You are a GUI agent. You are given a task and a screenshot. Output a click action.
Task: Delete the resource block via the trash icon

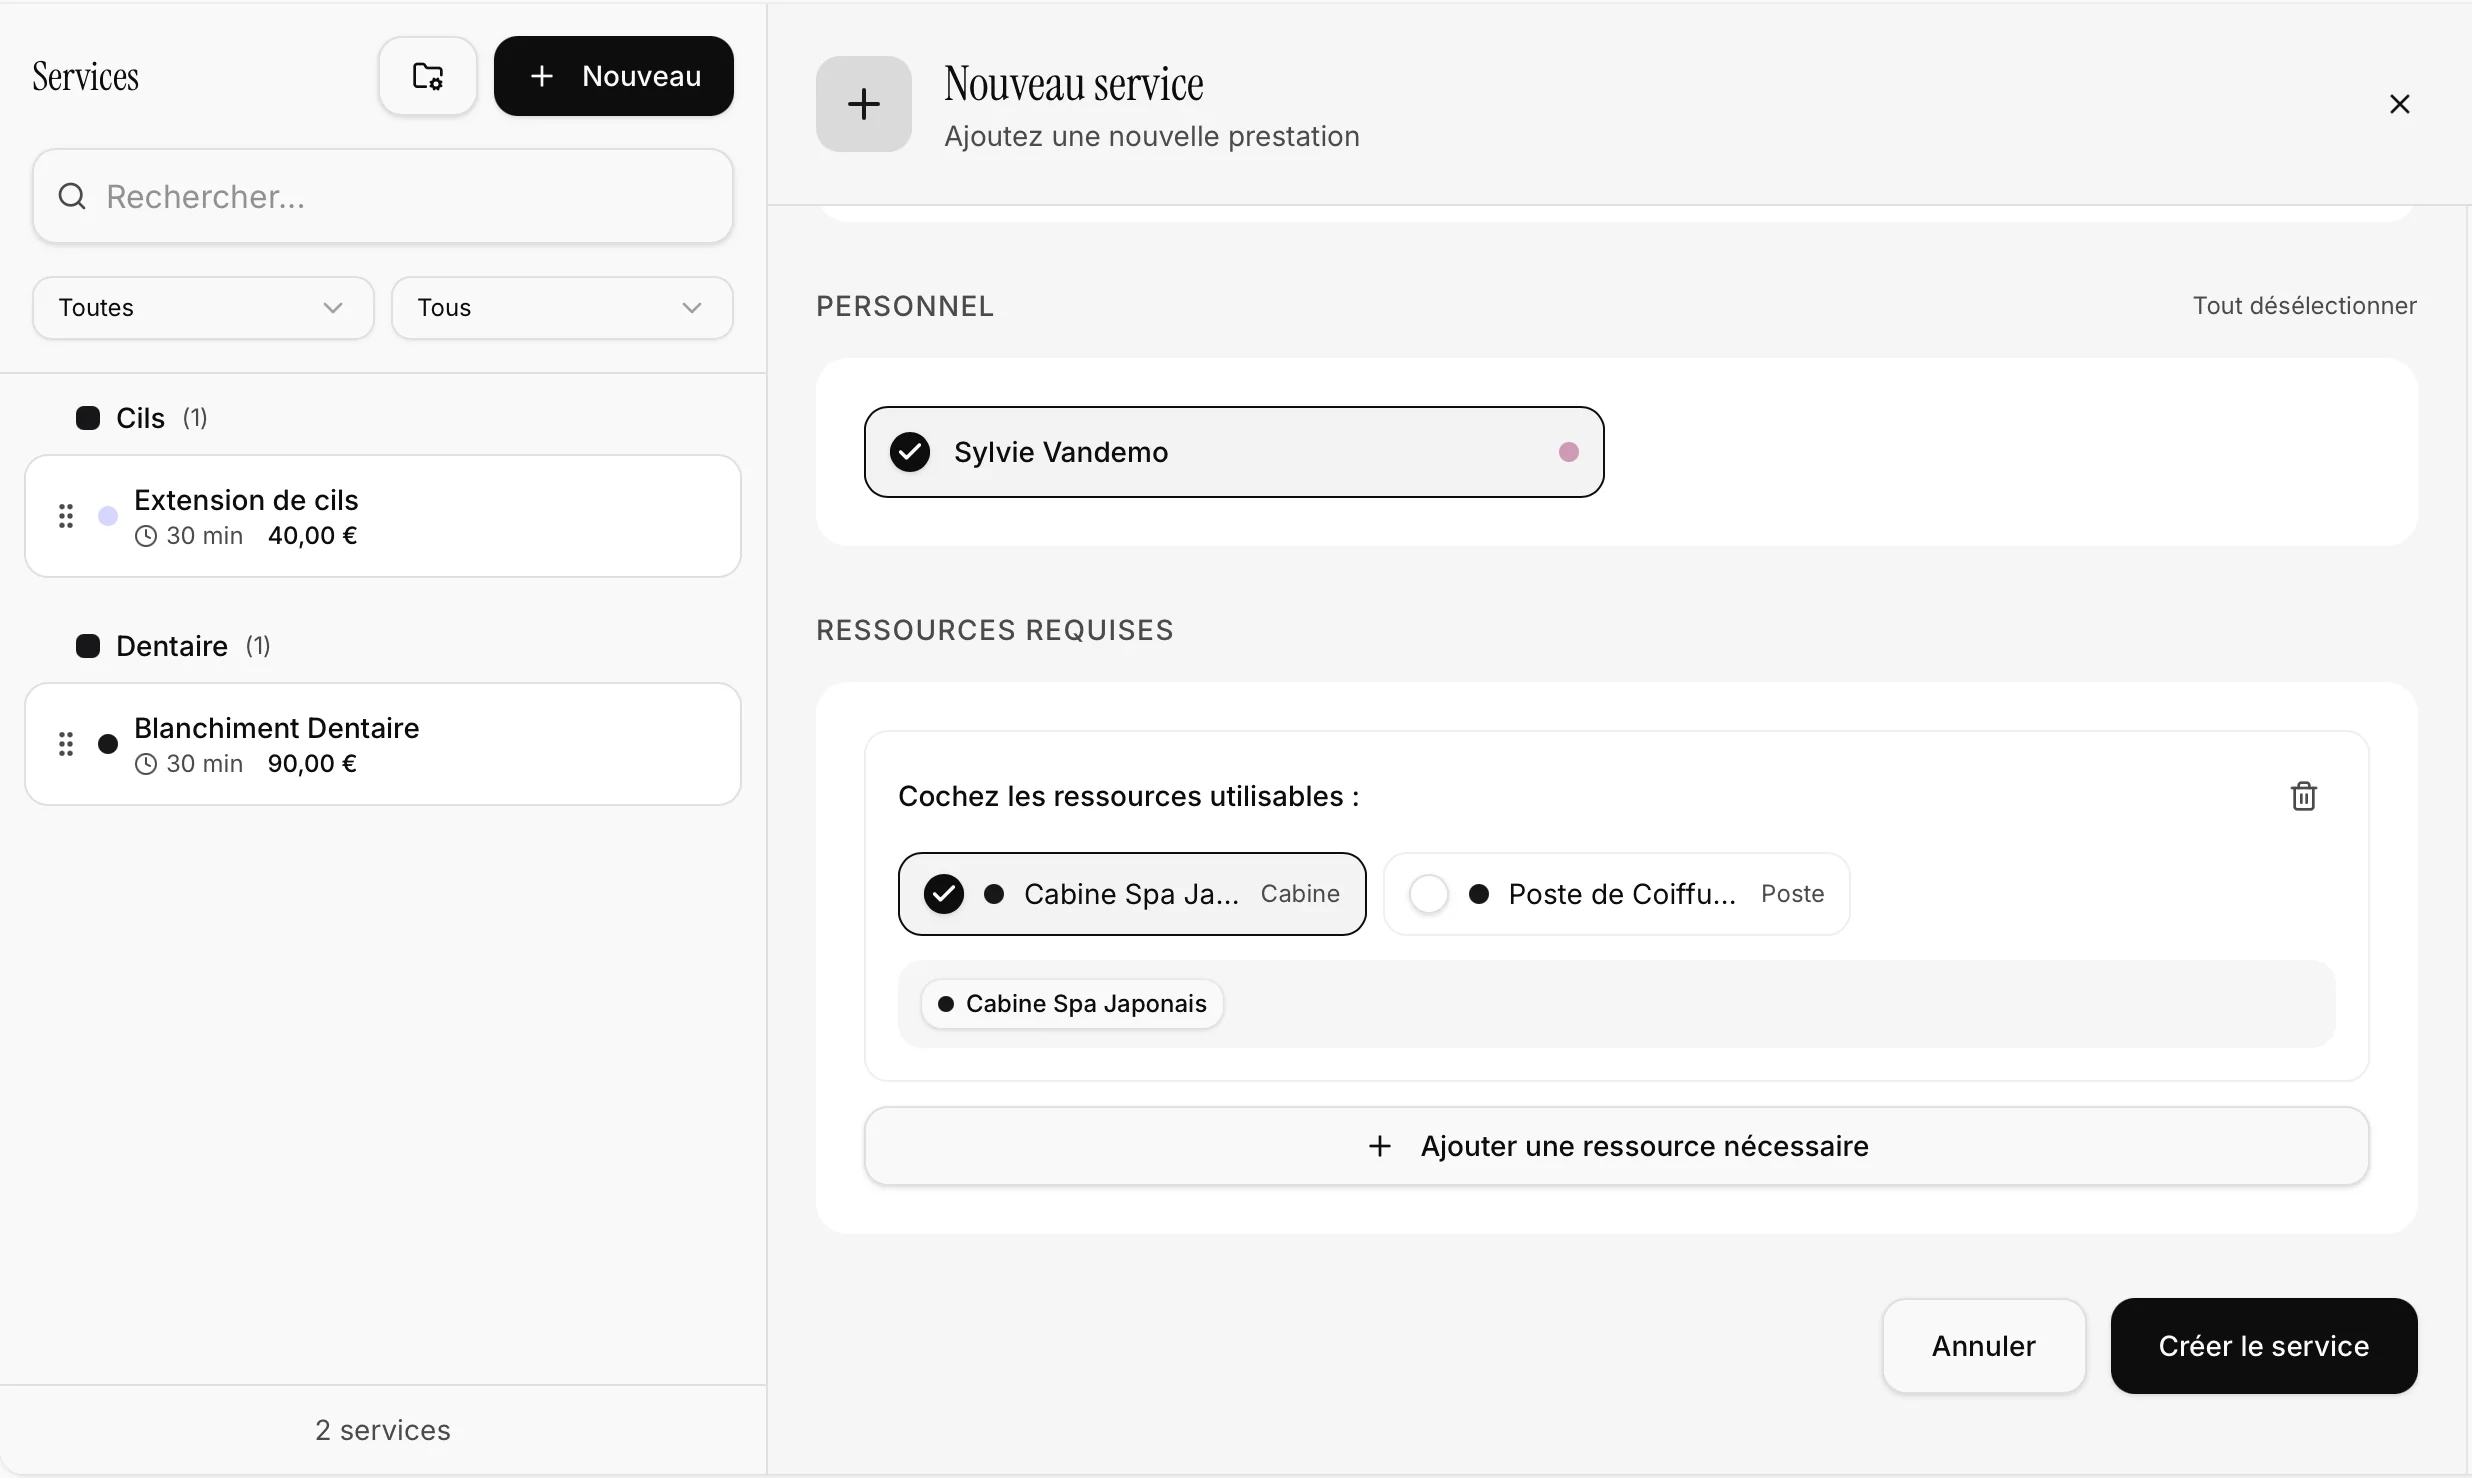[x=2304, y=795]
